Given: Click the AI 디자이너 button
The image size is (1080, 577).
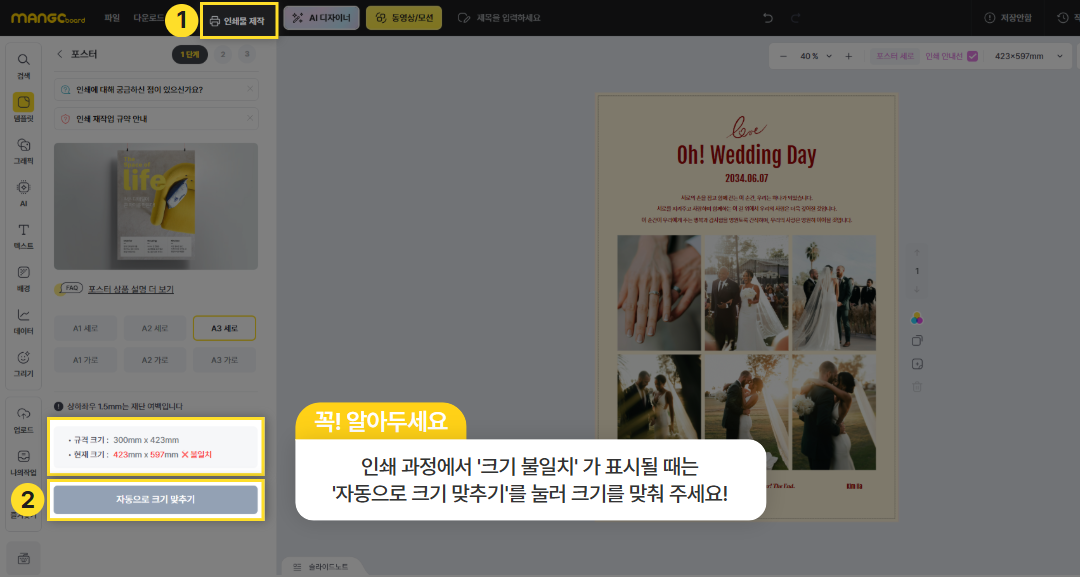Looking at the screenshot, I should 322,18.
